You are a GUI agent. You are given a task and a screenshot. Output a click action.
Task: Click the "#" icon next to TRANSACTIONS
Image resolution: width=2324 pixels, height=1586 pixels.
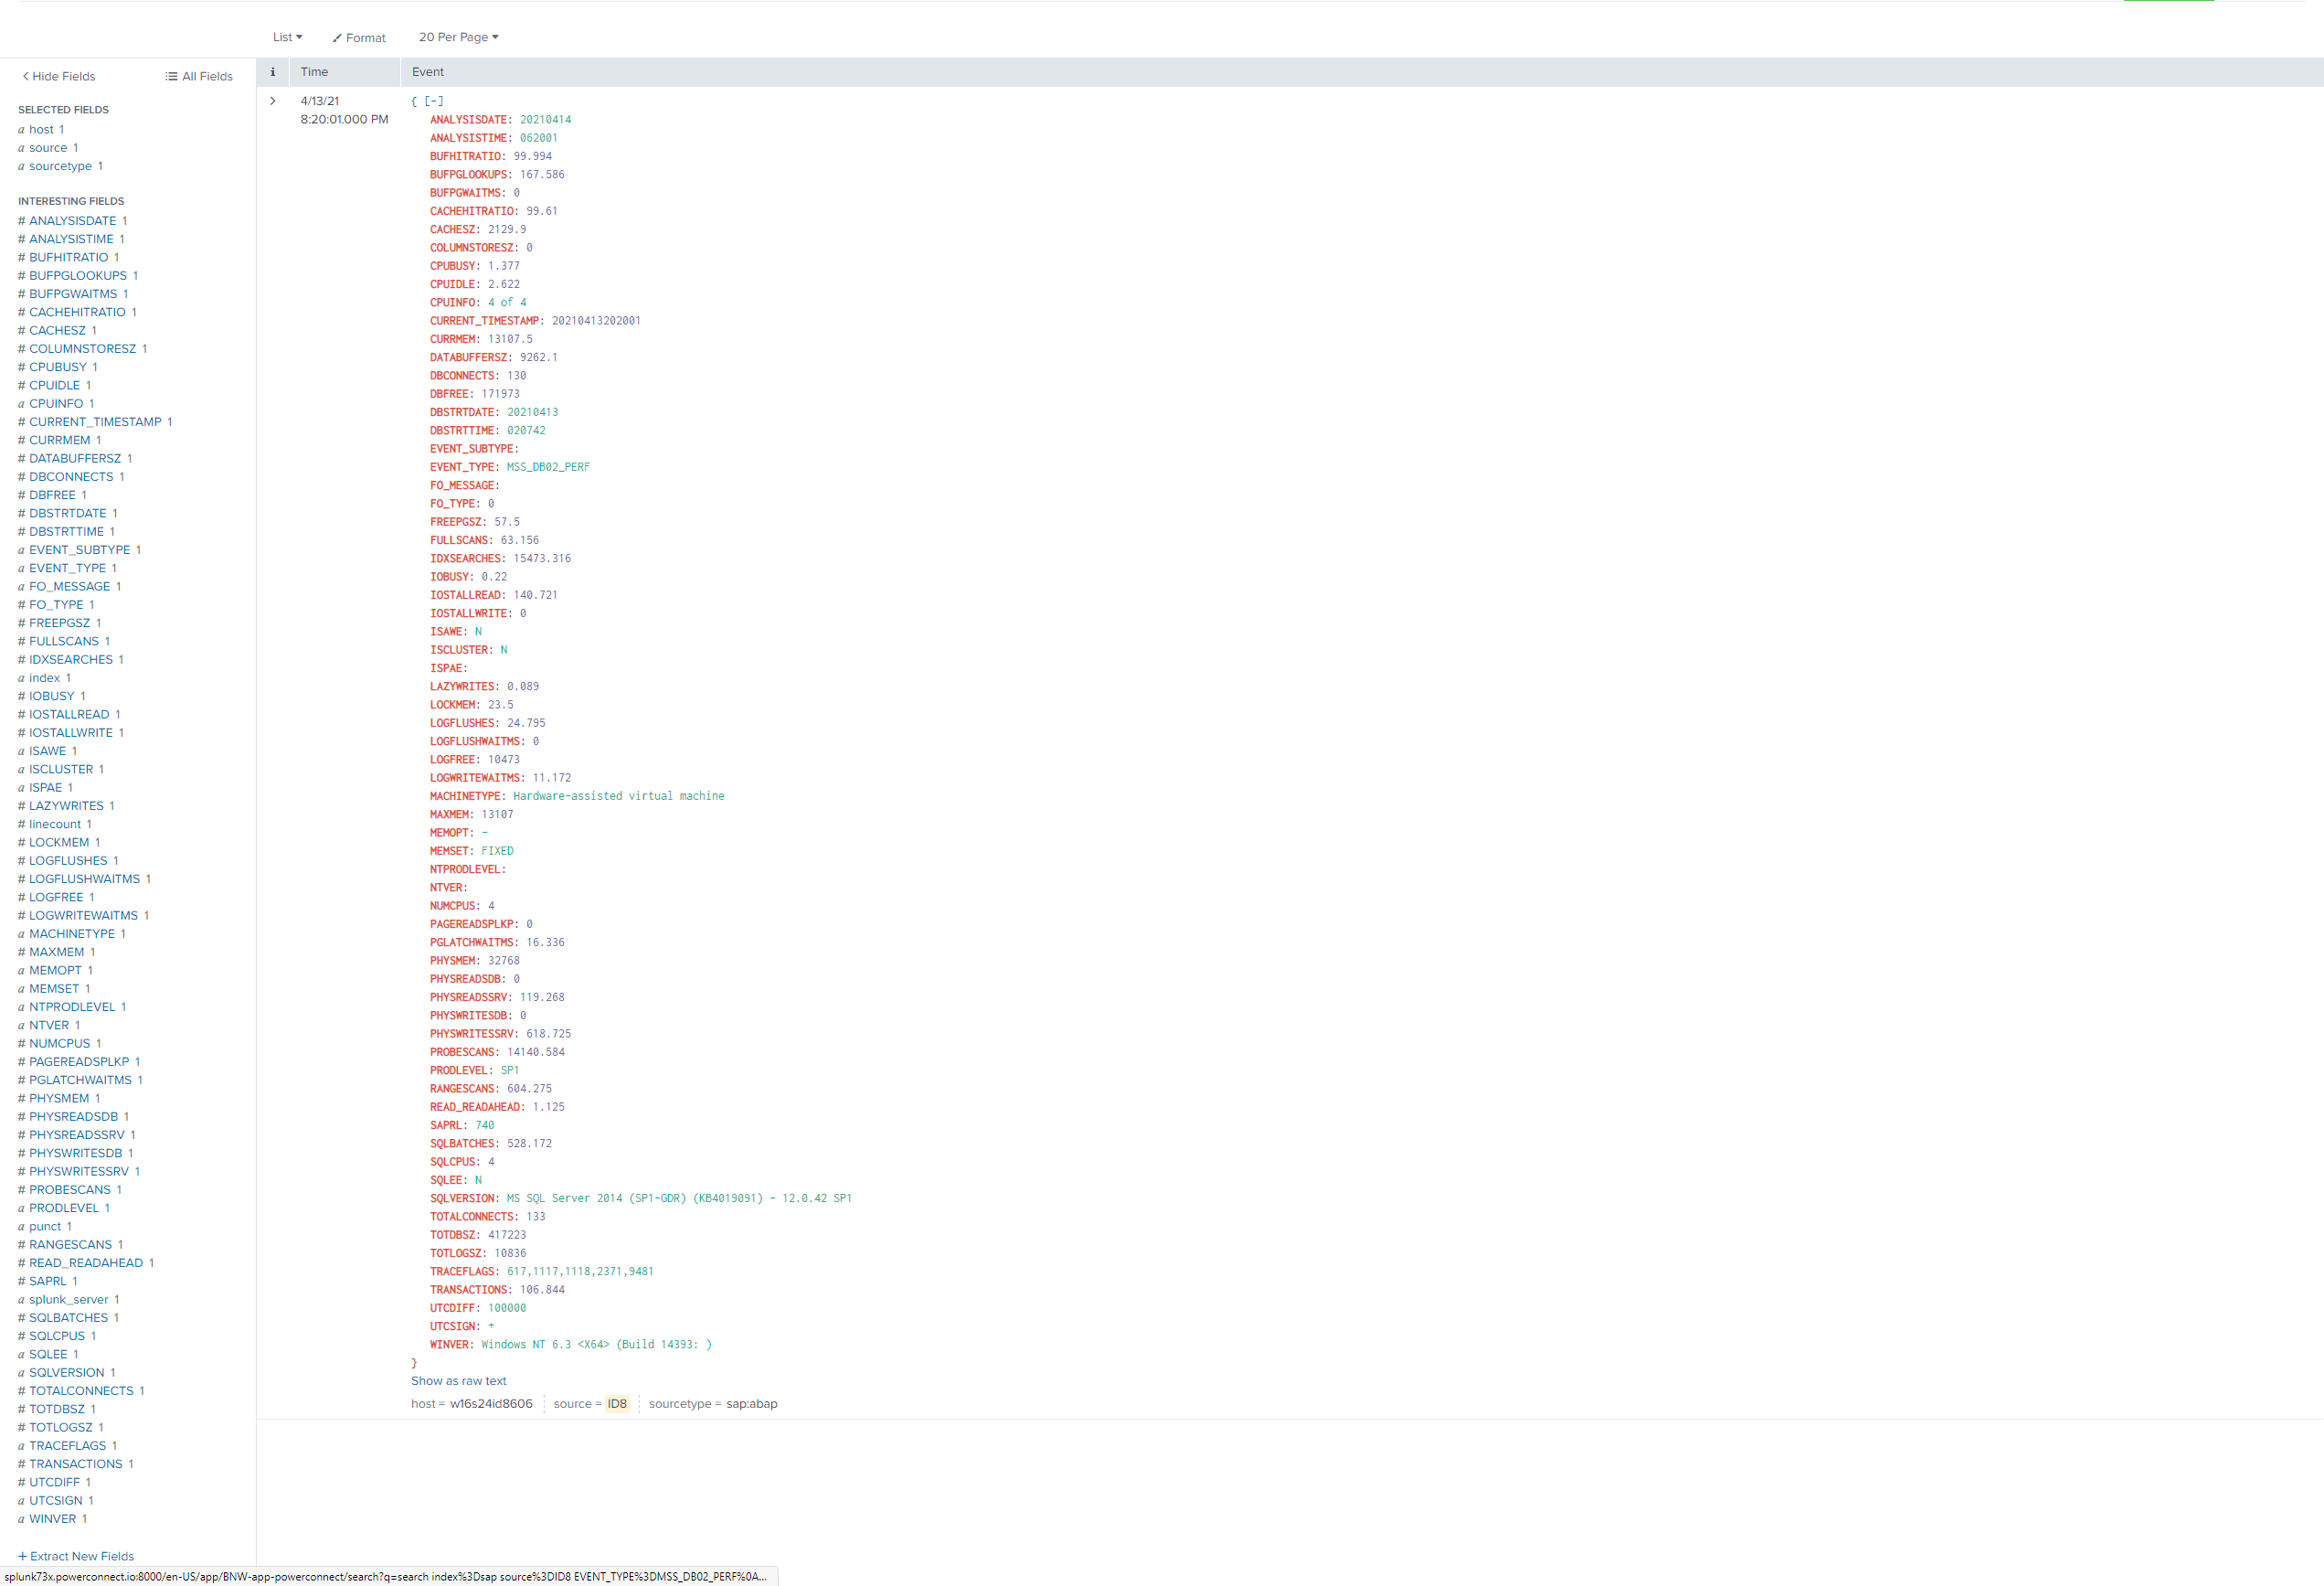point(21,1463)
